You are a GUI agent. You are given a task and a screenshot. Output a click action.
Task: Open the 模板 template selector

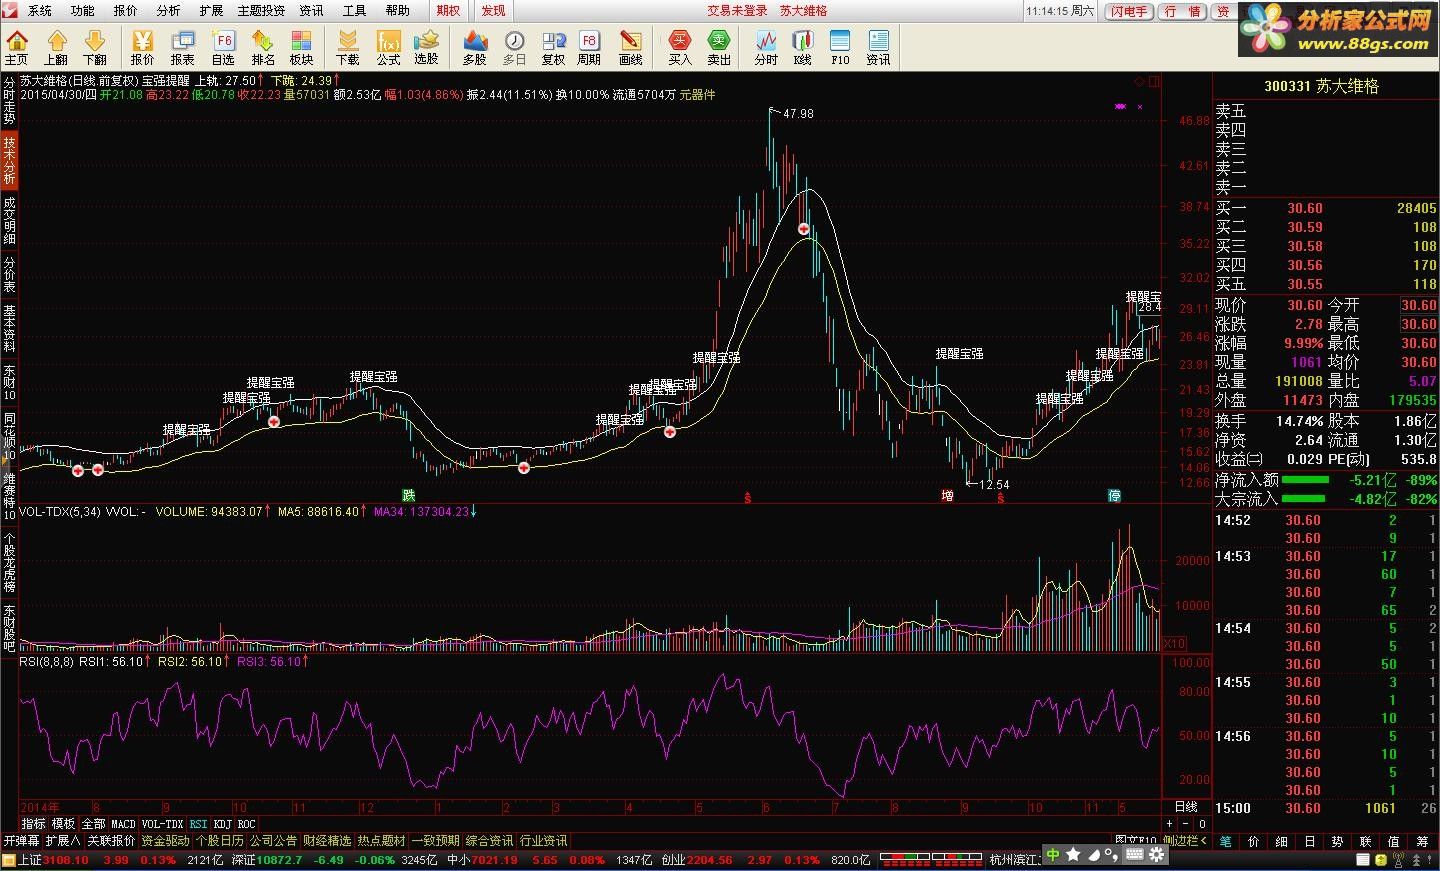coord(63,824)
